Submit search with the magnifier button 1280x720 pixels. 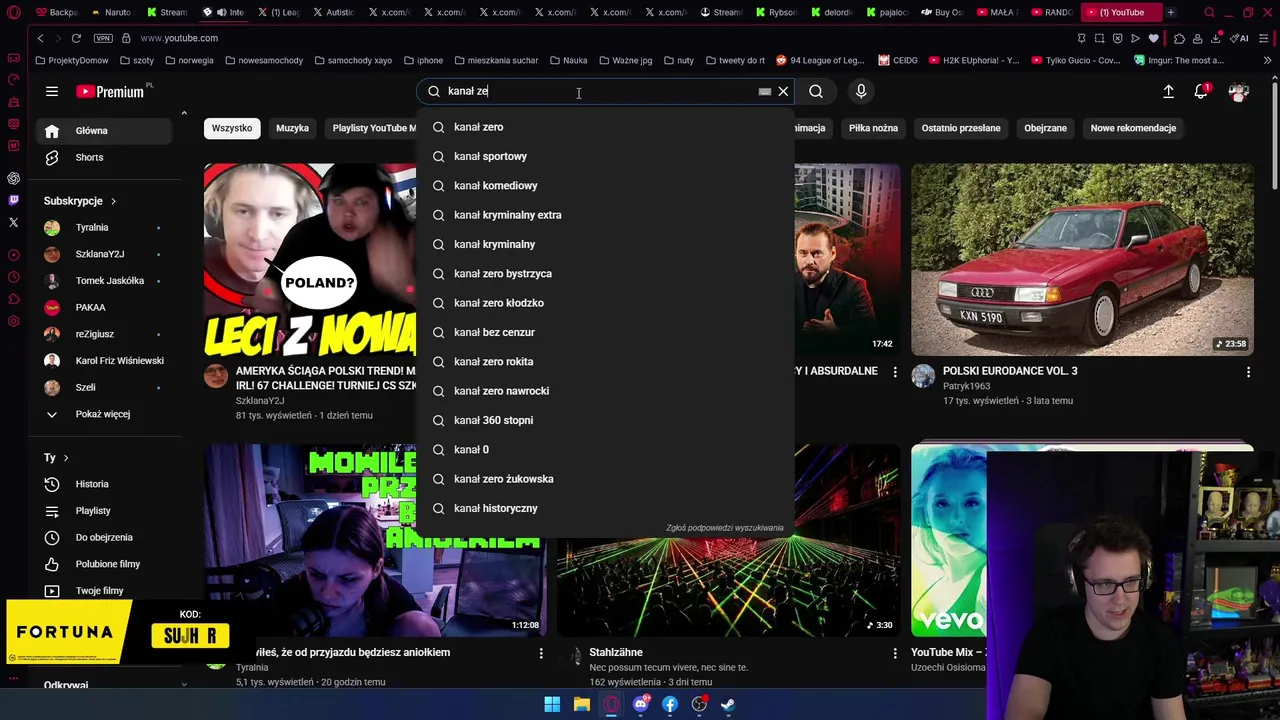pos(816,91)
